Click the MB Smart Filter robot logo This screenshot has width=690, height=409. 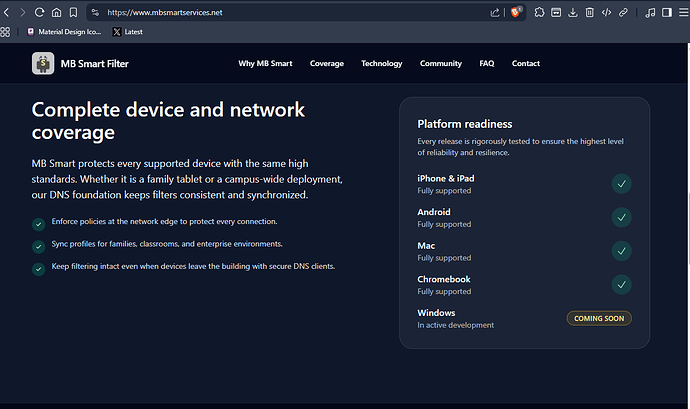point(43,63)
